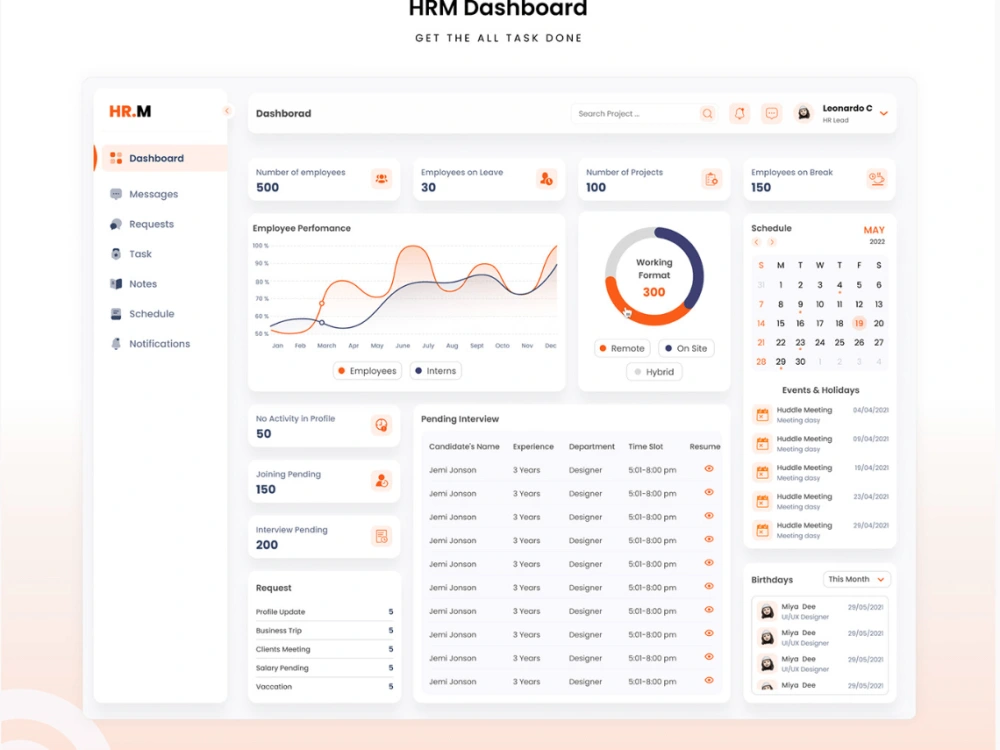Open Requests in the sidebar
Screen dimensions: 1000x750
pos(142,224)
